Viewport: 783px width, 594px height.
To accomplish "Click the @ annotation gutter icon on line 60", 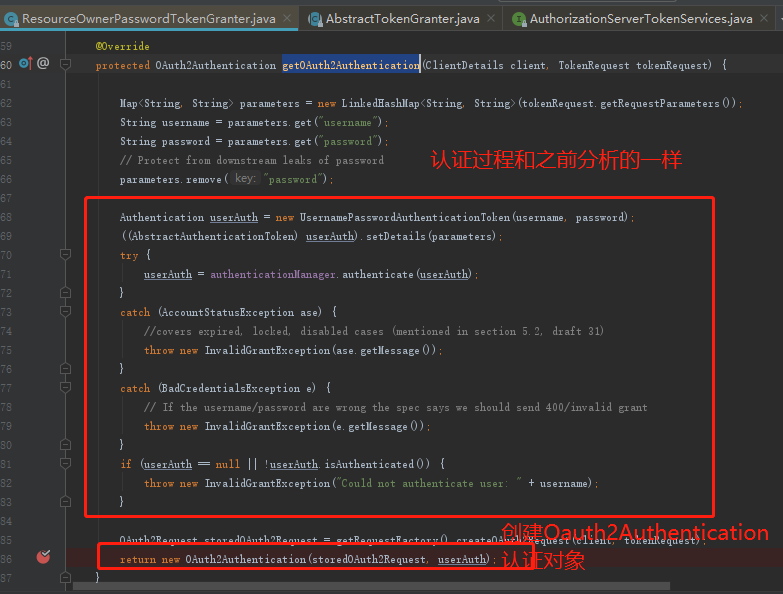I will [43, 63].
